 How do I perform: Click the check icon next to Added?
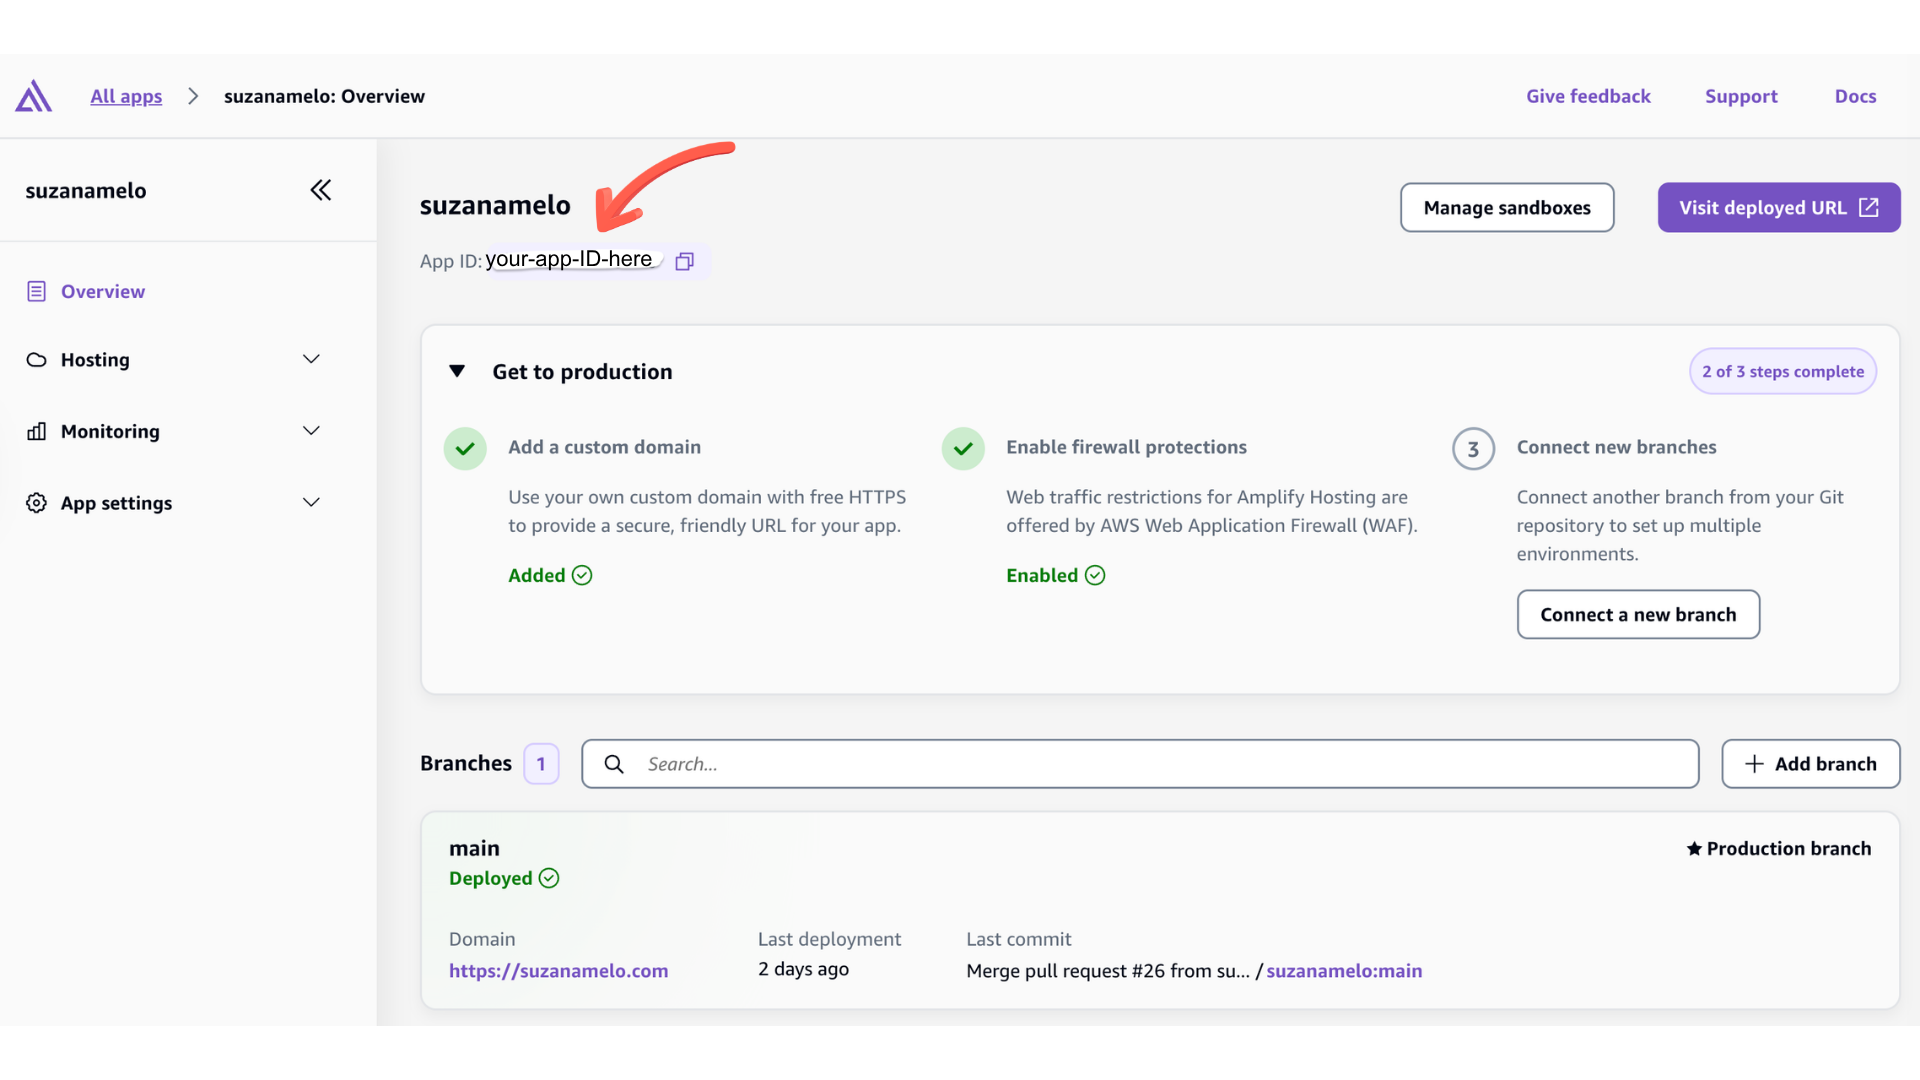tap(582, 575)
